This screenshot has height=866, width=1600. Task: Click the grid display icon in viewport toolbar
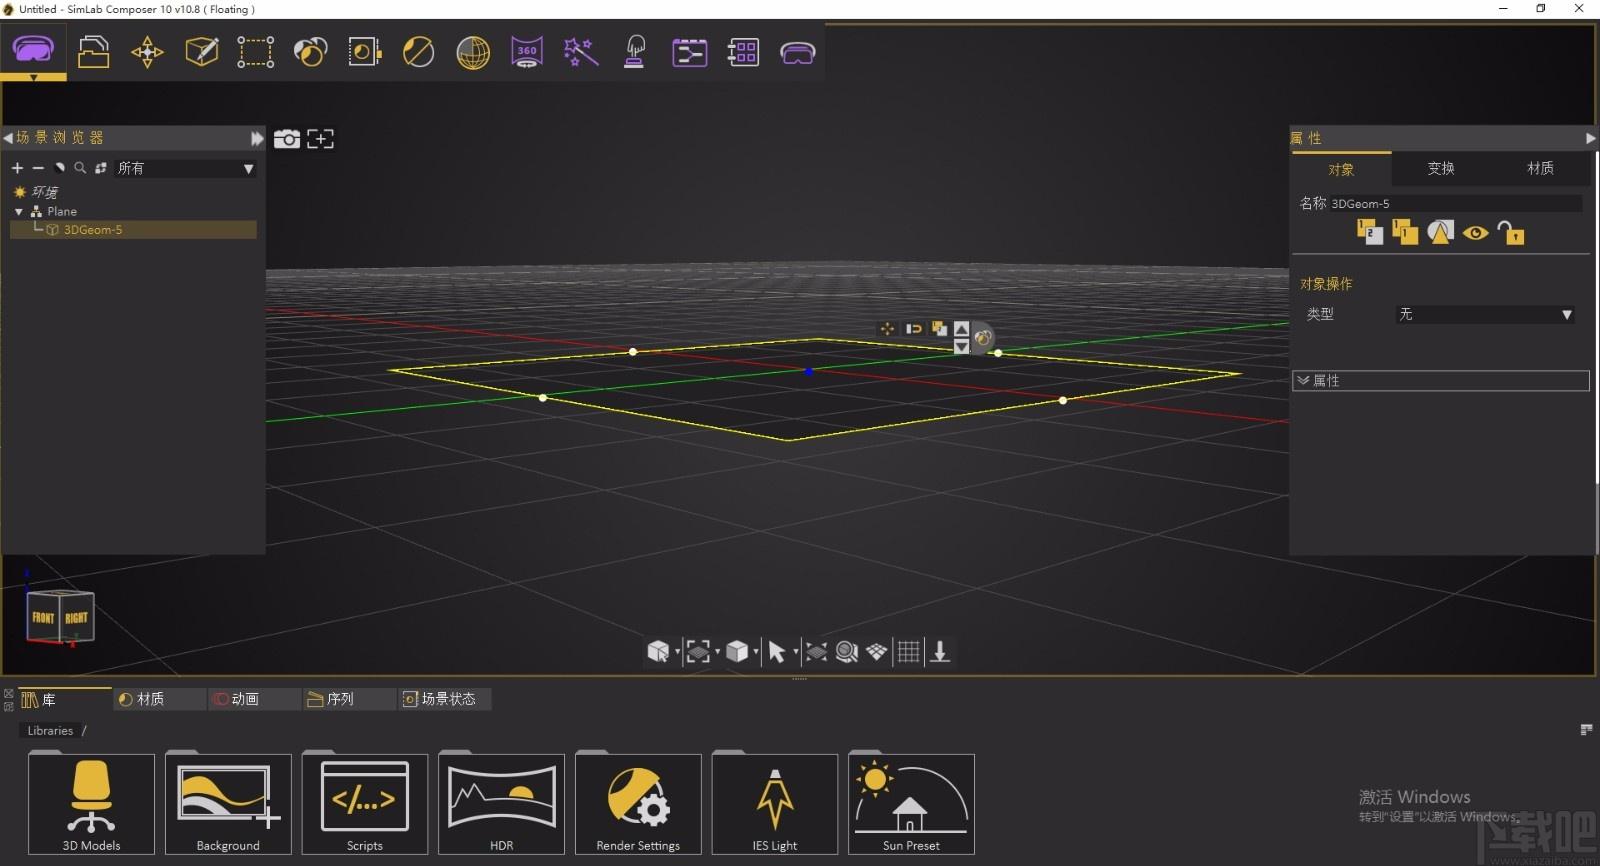(908, 652)
